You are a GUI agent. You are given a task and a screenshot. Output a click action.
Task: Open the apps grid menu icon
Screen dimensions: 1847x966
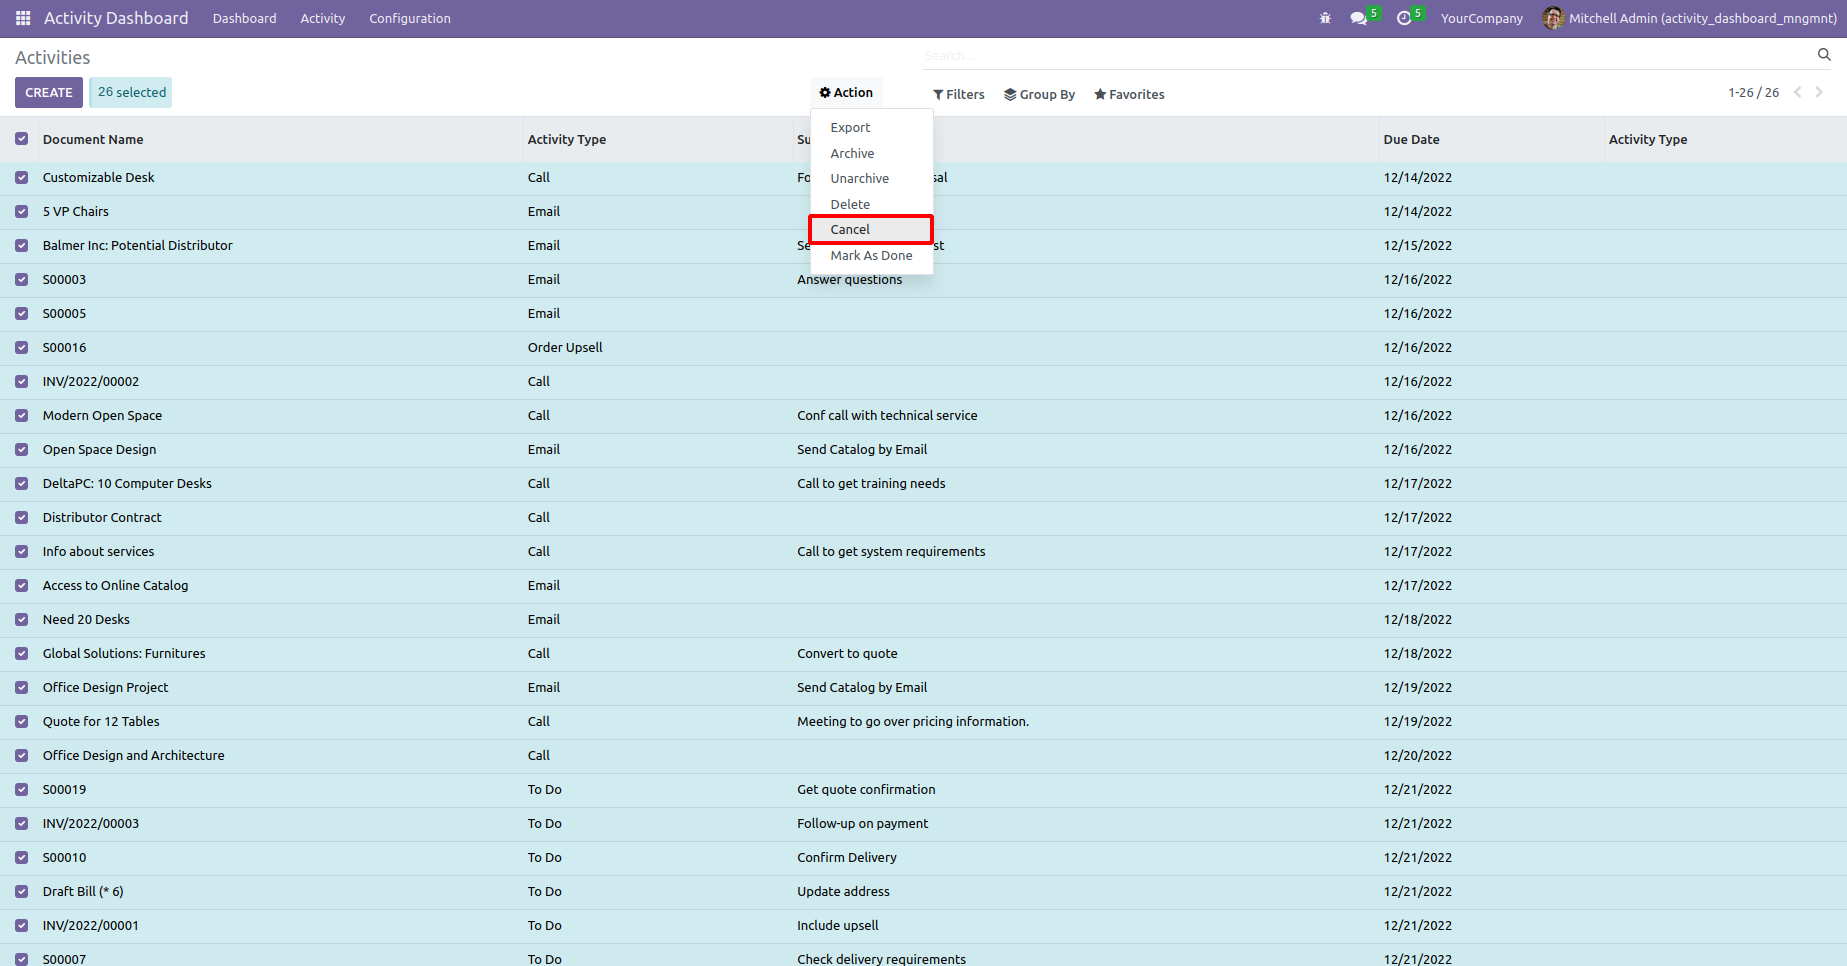click(23, 18)
